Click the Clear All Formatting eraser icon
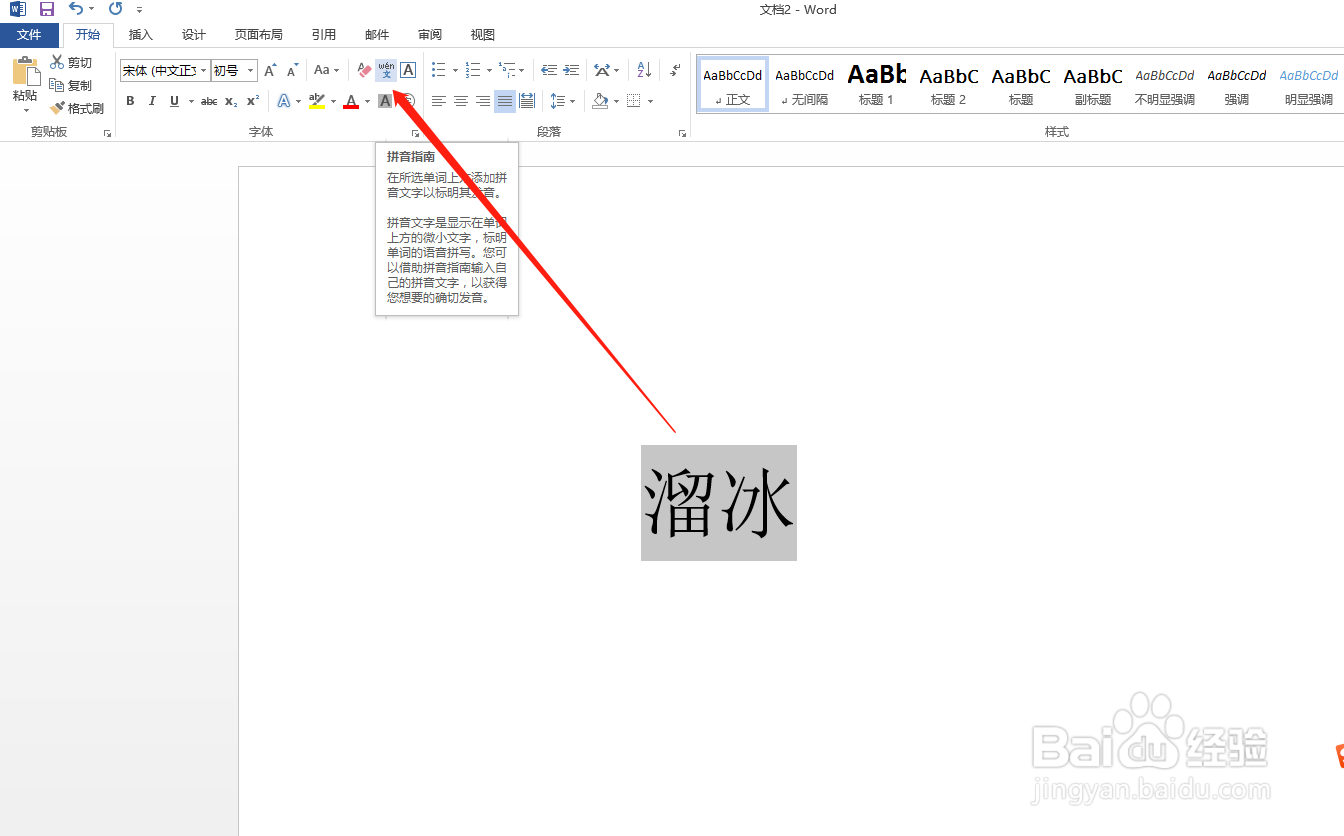The height and width of the screenshot is (836, 1344). [x=363, y=70]
